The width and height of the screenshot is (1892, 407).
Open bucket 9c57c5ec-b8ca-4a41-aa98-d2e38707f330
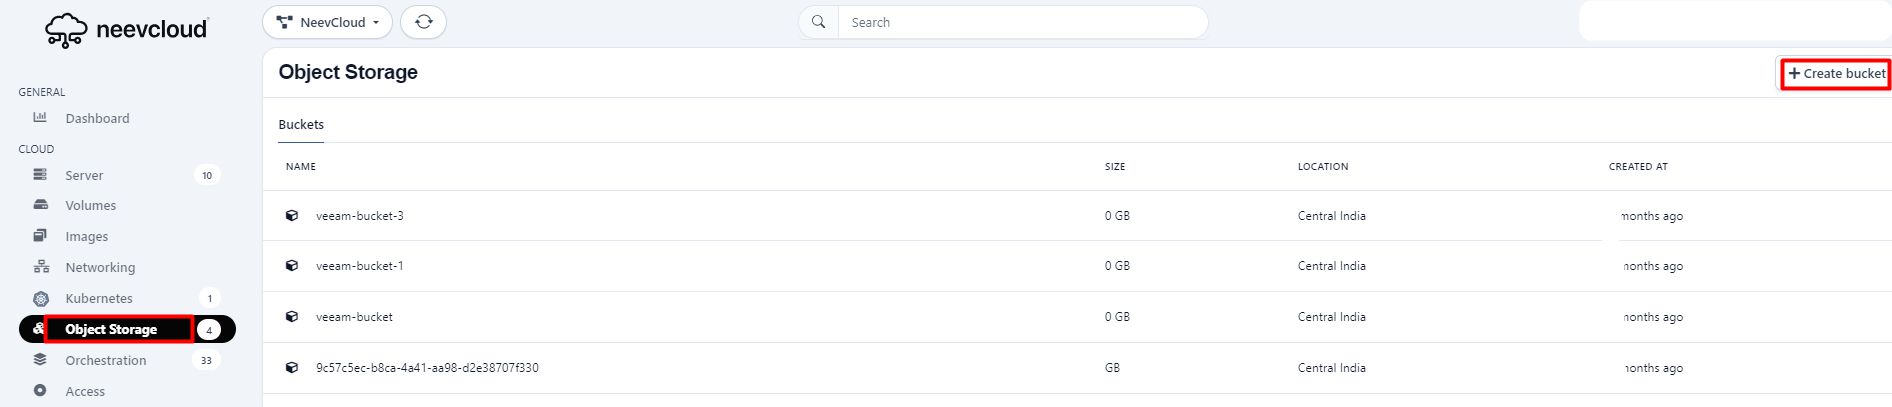point(427,368)
